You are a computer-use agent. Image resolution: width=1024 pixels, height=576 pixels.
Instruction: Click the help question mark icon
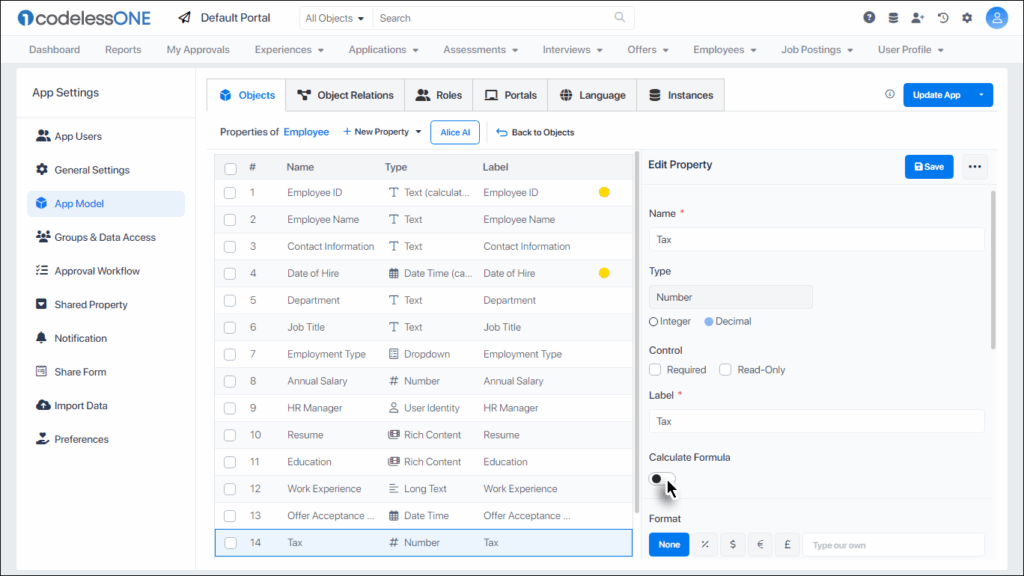pyautogui.click(x=869, y=18)
